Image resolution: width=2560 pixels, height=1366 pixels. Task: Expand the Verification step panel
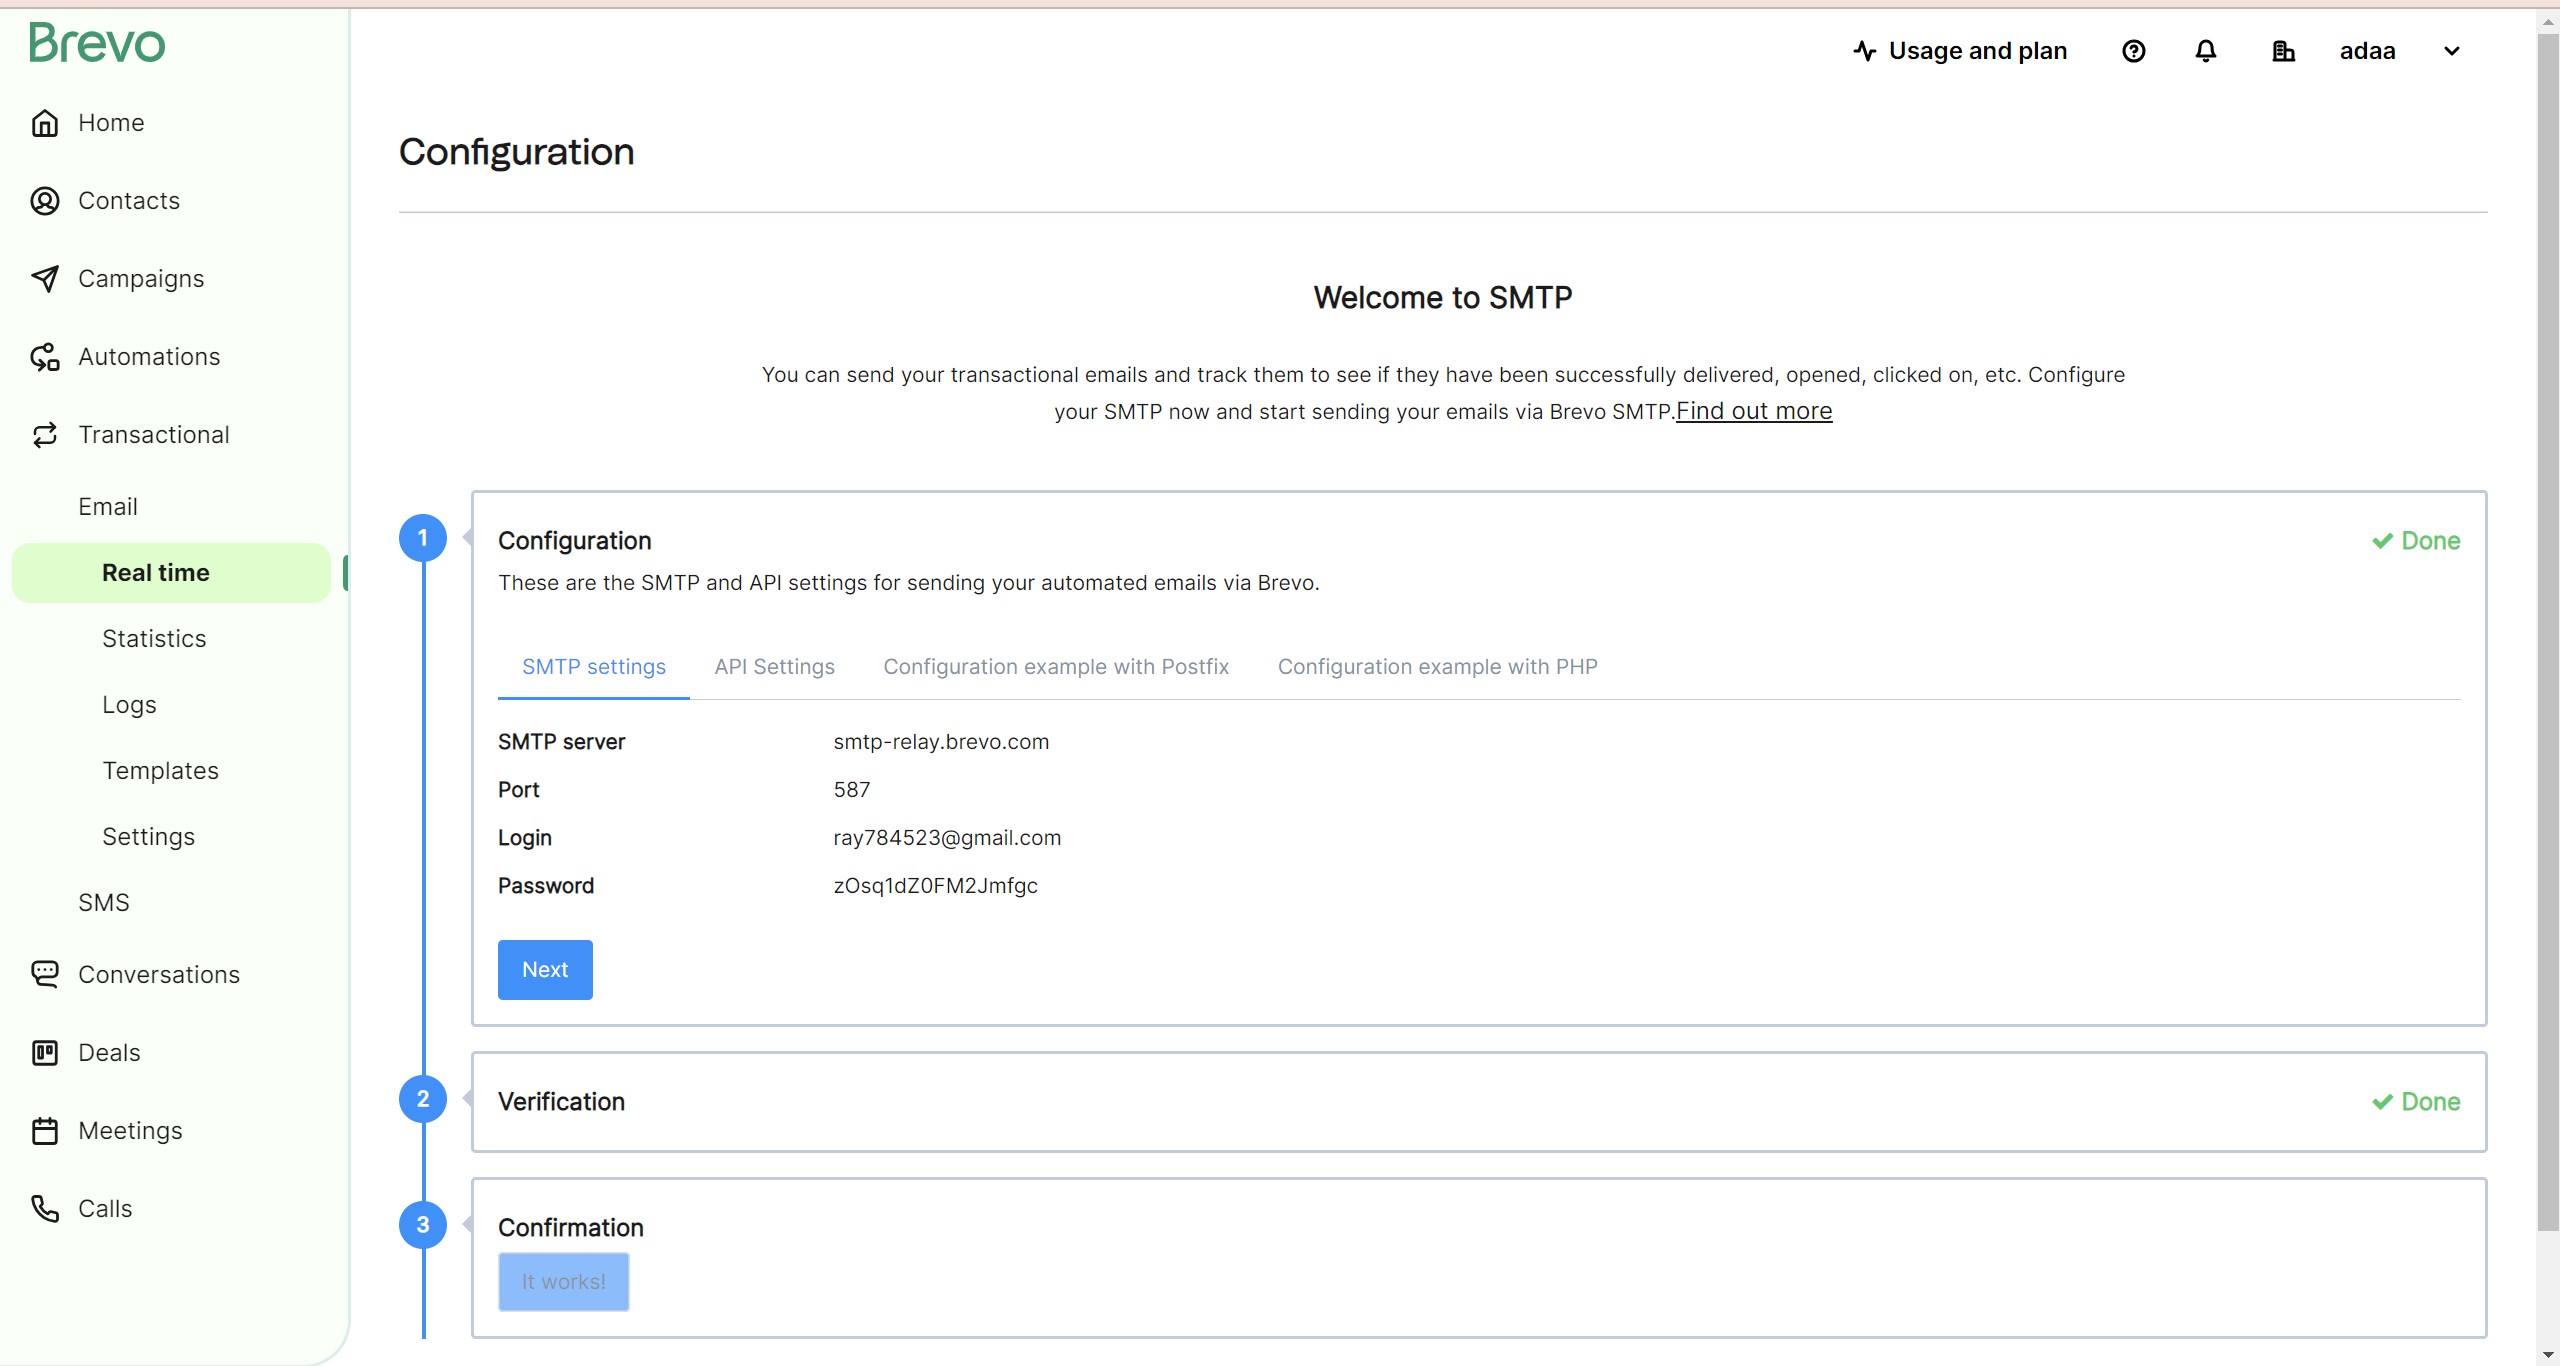click(x=561, y=1101)
